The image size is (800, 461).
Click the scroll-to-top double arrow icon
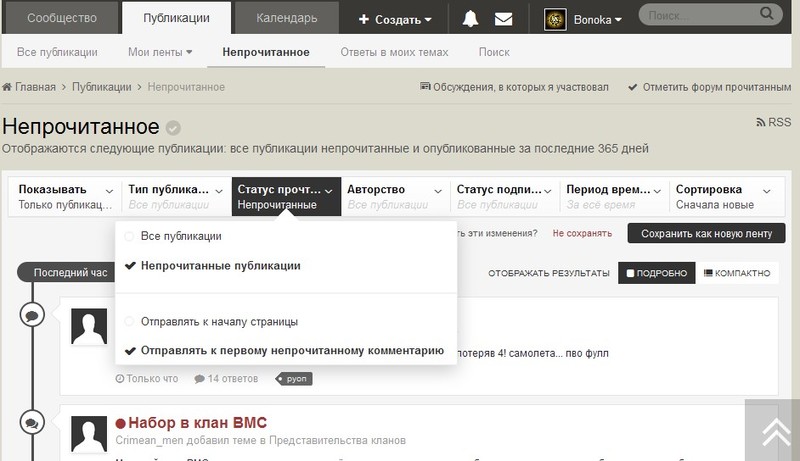pyautogui.click(x=776, y=431)
